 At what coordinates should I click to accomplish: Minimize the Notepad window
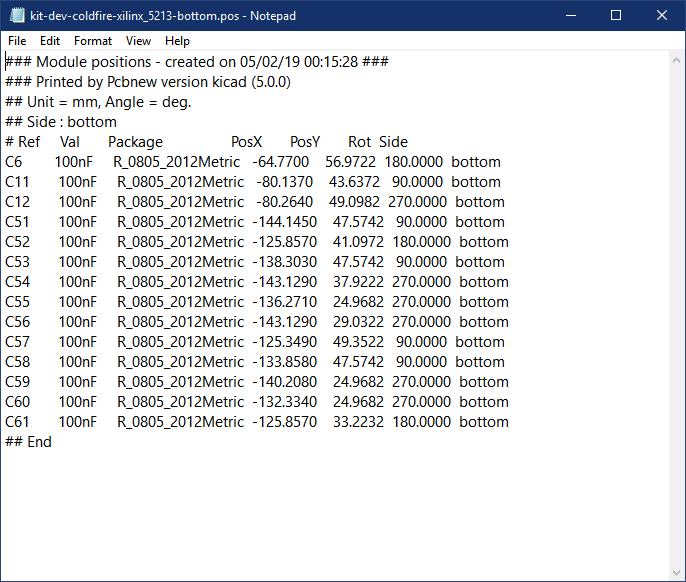tap(570, 15)
